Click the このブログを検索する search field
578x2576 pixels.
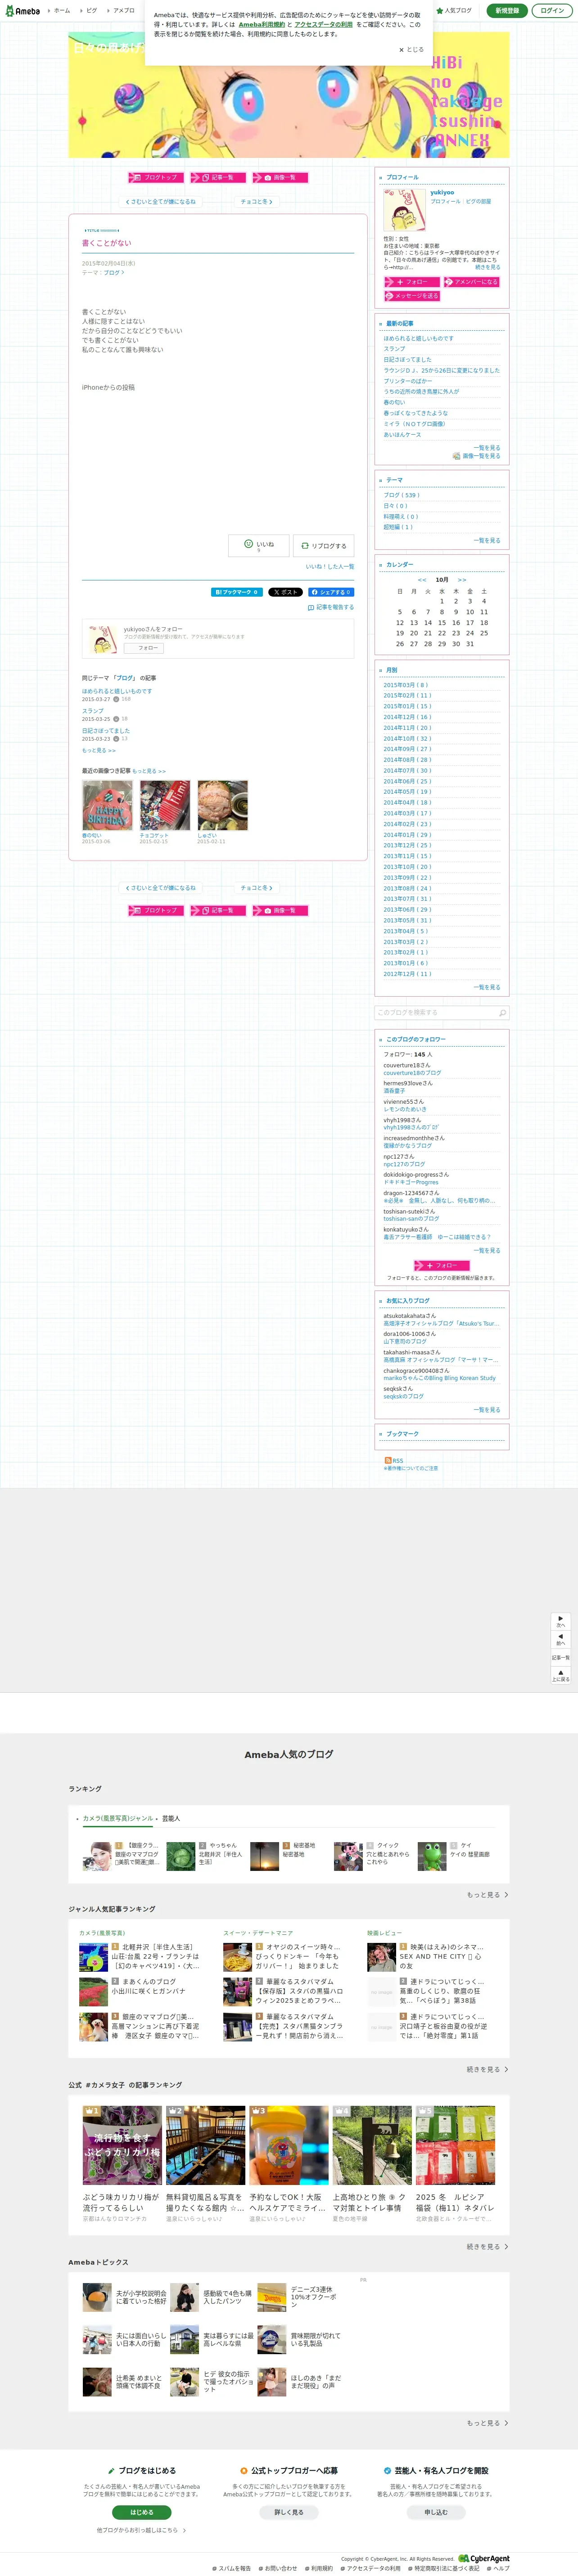pos(435,1013)
